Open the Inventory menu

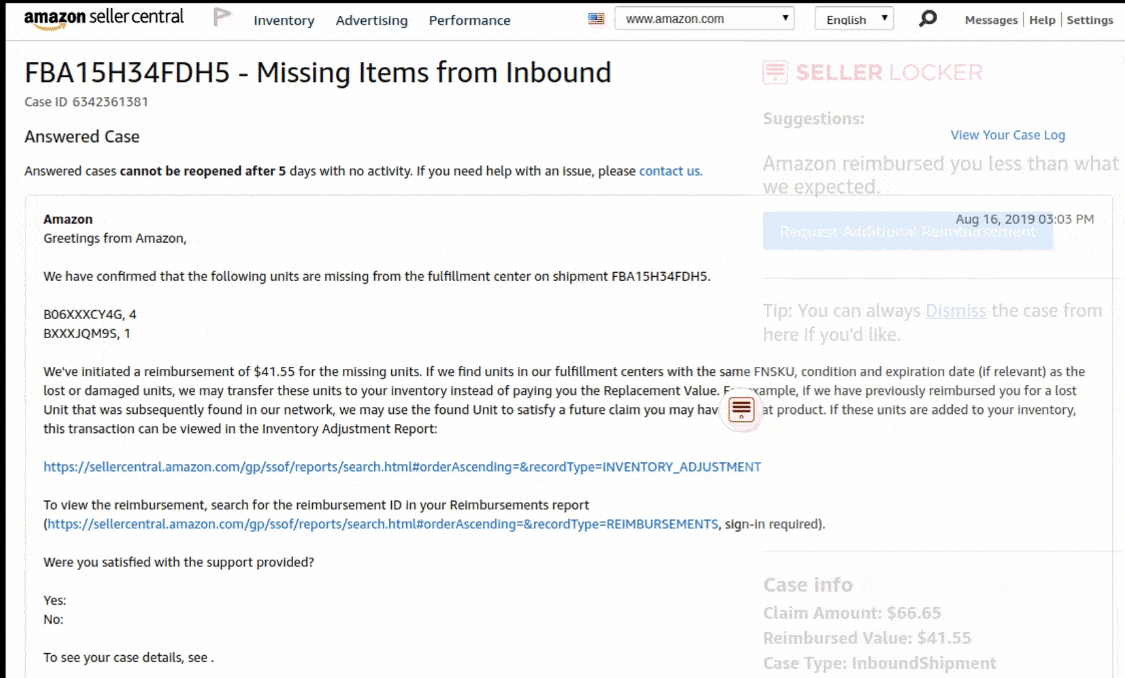click(284, 21)
